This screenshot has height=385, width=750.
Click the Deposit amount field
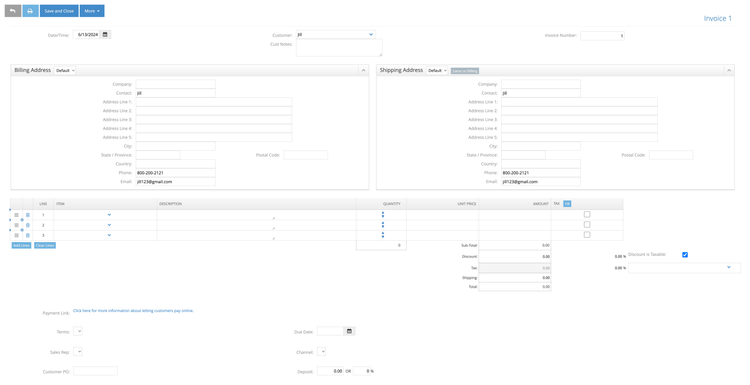331,371
